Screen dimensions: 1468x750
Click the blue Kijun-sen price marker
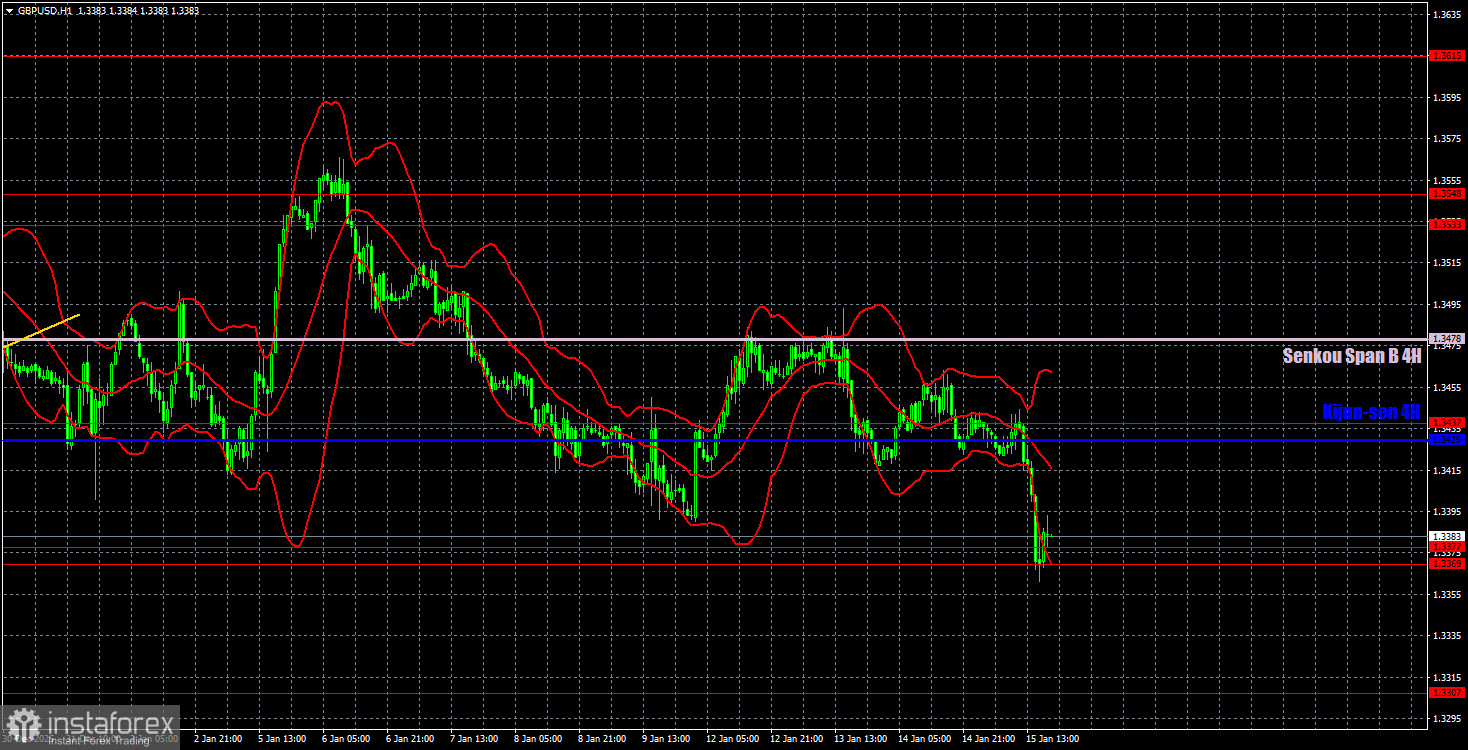[1448, 440]
